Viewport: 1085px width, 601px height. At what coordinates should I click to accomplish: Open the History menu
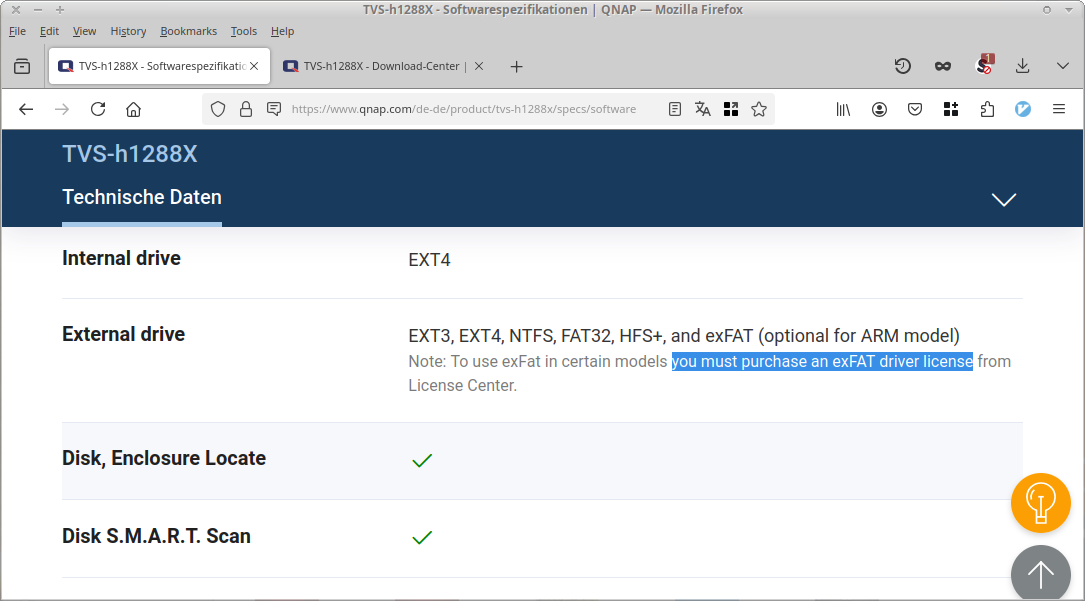(x=128, y=31)
